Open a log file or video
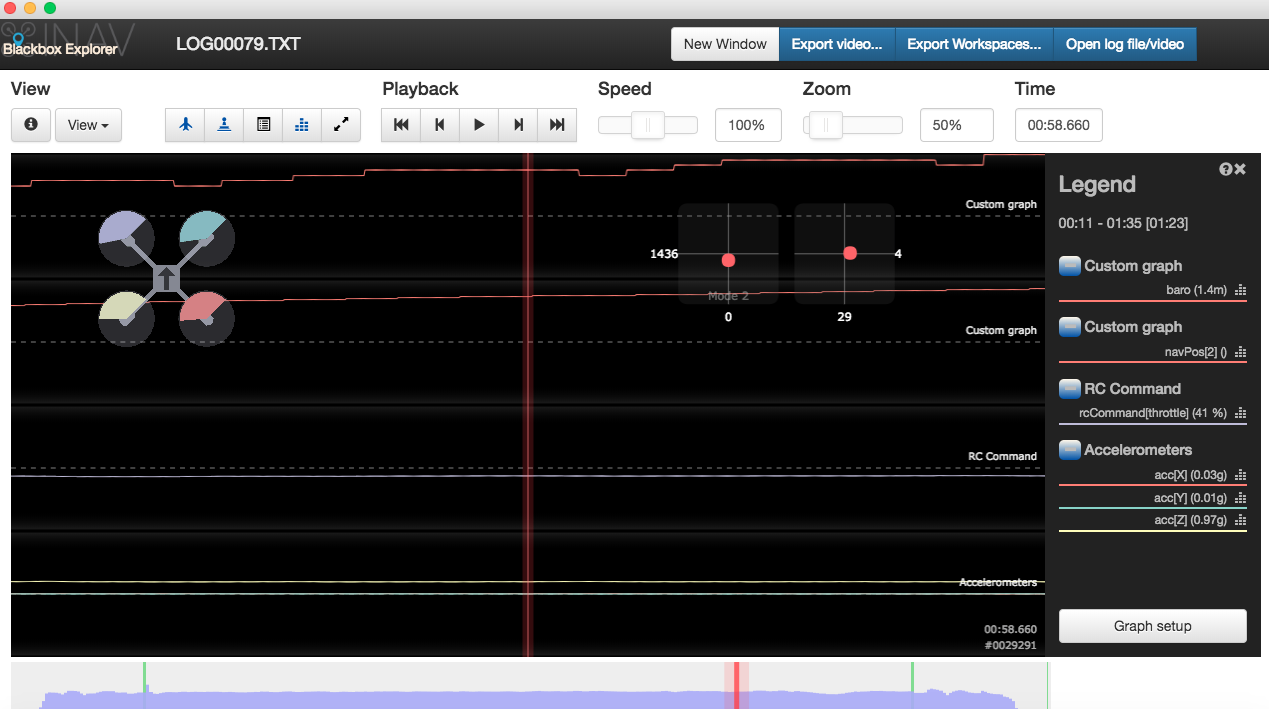 click(1125, 44)
